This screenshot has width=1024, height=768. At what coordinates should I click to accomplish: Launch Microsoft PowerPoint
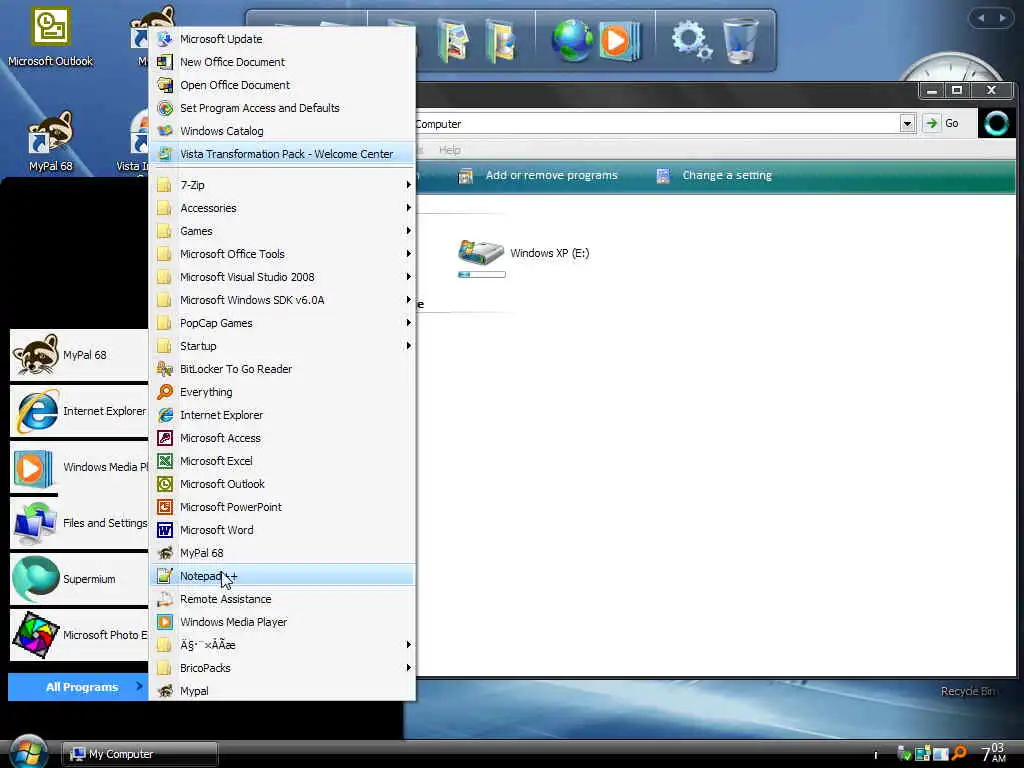pos(283,507)
